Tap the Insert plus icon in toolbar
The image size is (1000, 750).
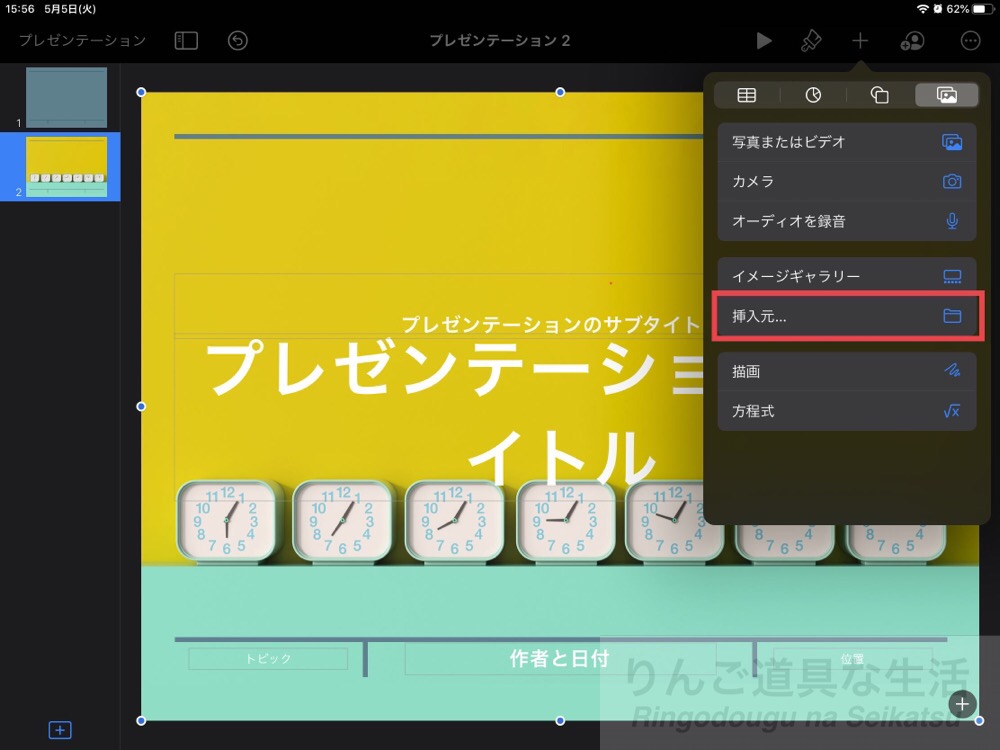860,41
